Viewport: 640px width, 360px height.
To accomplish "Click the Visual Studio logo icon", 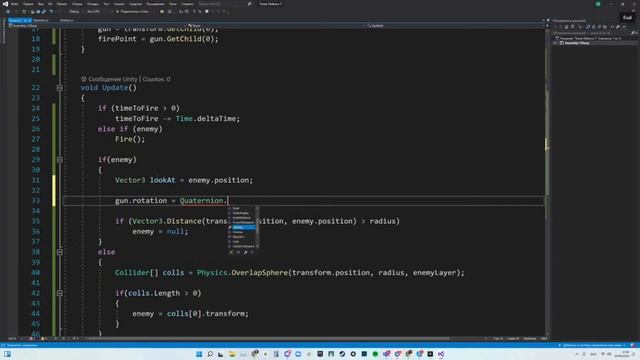I will tap(5, 4).
